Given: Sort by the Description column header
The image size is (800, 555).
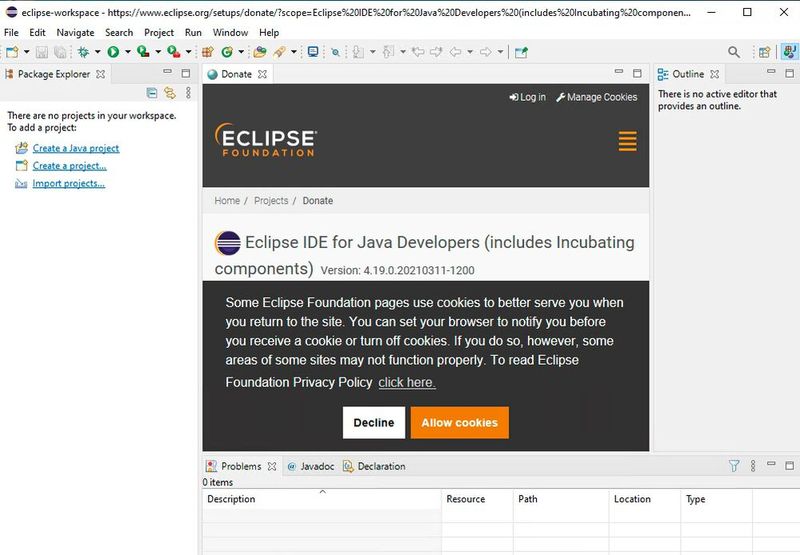Looking at the screenshot, I should 322,499.
